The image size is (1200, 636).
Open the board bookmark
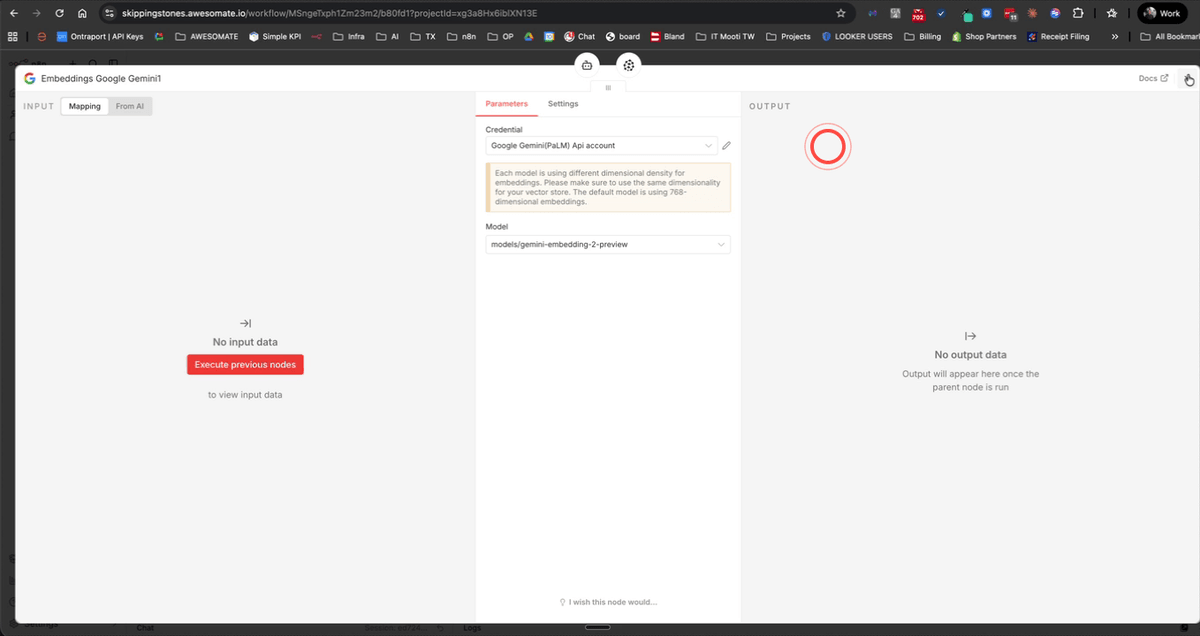pyautogui.click(x=622, y=36)
